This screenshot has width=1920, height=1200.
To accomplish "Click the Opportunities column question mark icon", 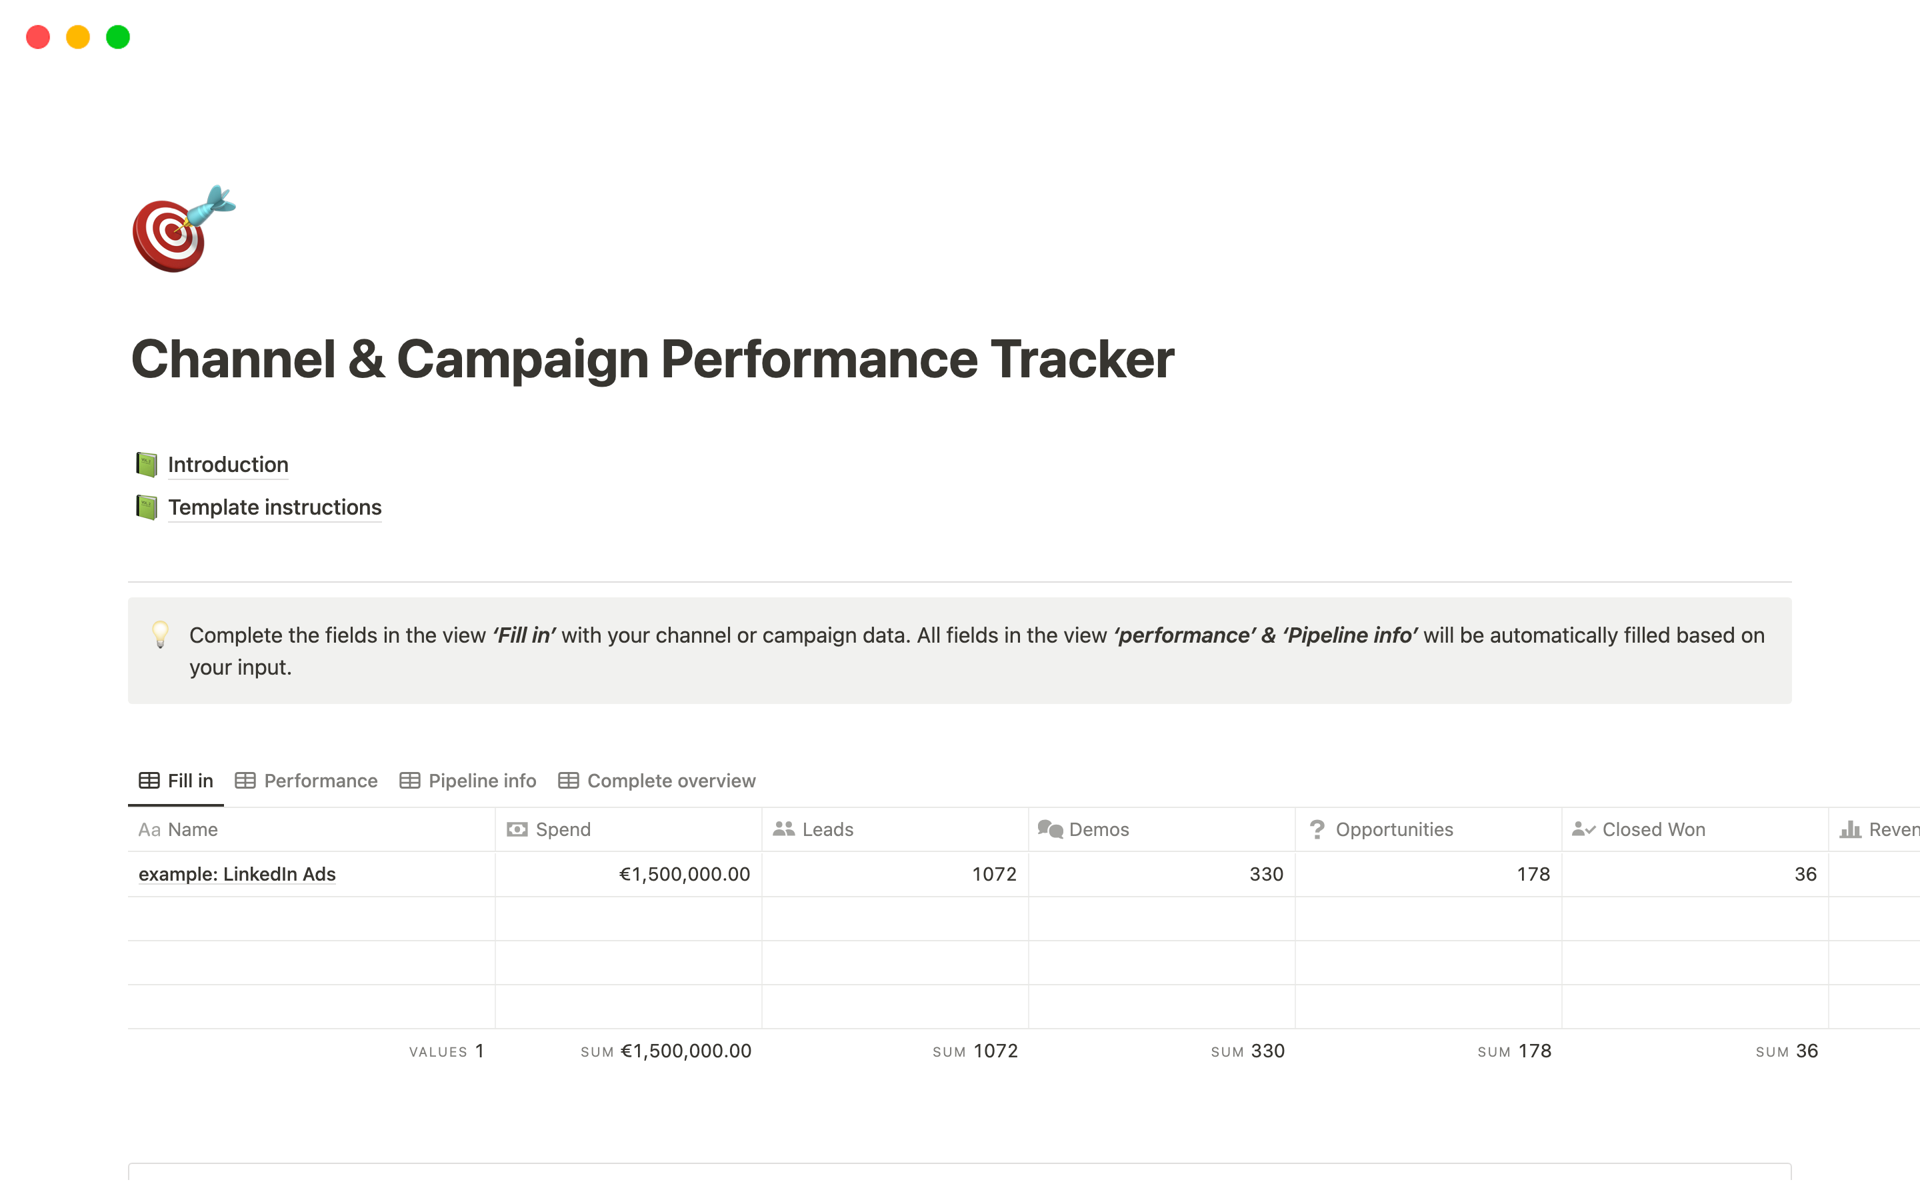I will (1317, 829).
